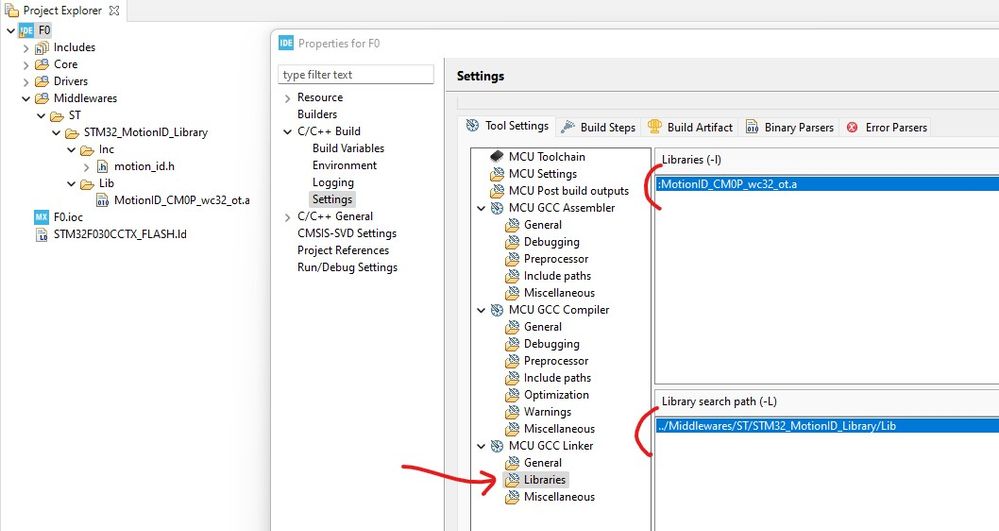Click the MotionID_CM0P_wc32_ot.a binary file icon
This screenshot has height=531, width=999.
pos(102,200)
